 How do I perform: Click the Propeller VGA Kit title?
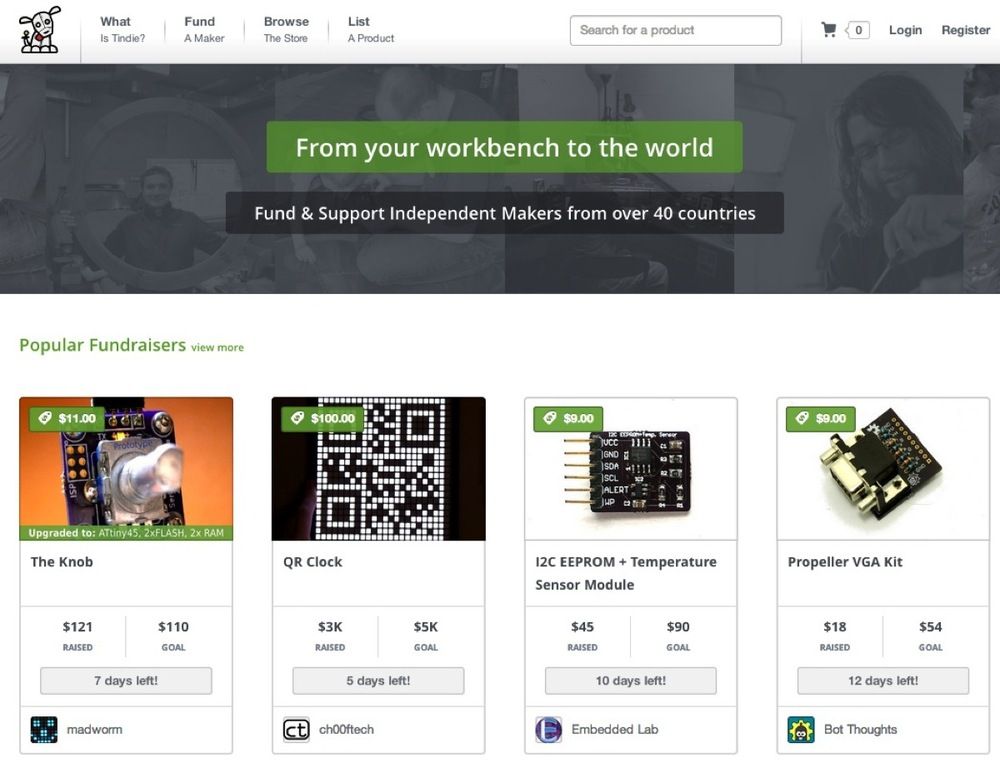coord(845,562)
